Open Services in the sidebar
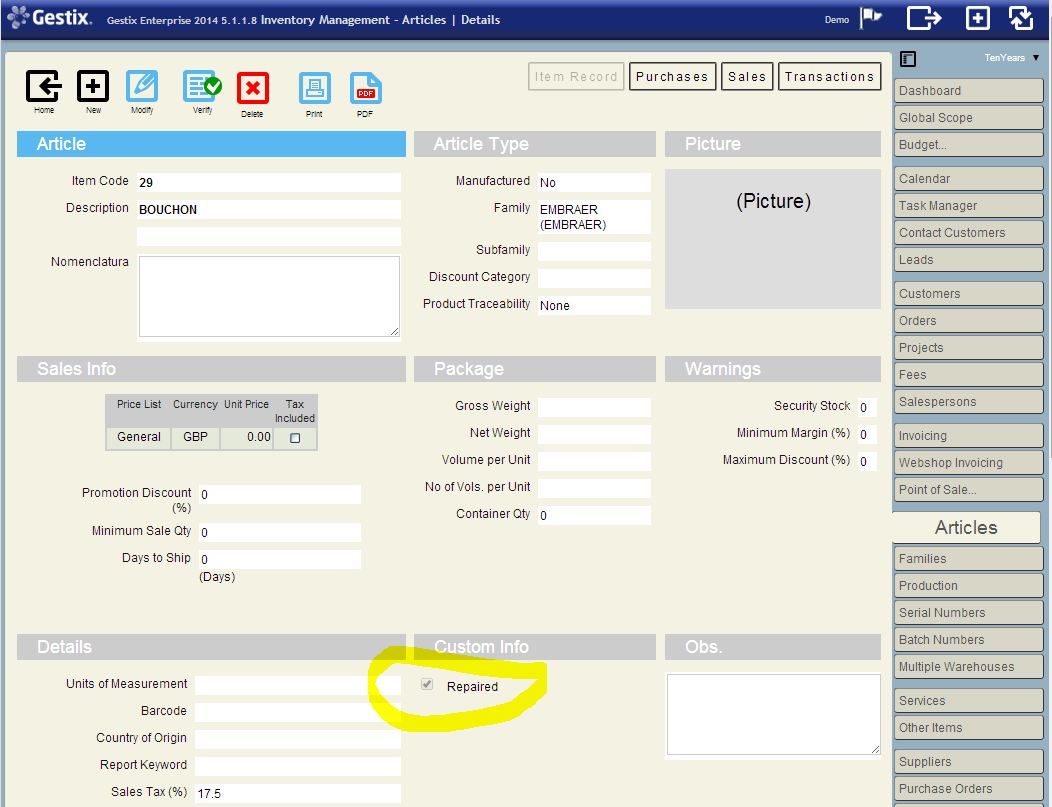Screen dimensions: 1052x807 point(968,700)
